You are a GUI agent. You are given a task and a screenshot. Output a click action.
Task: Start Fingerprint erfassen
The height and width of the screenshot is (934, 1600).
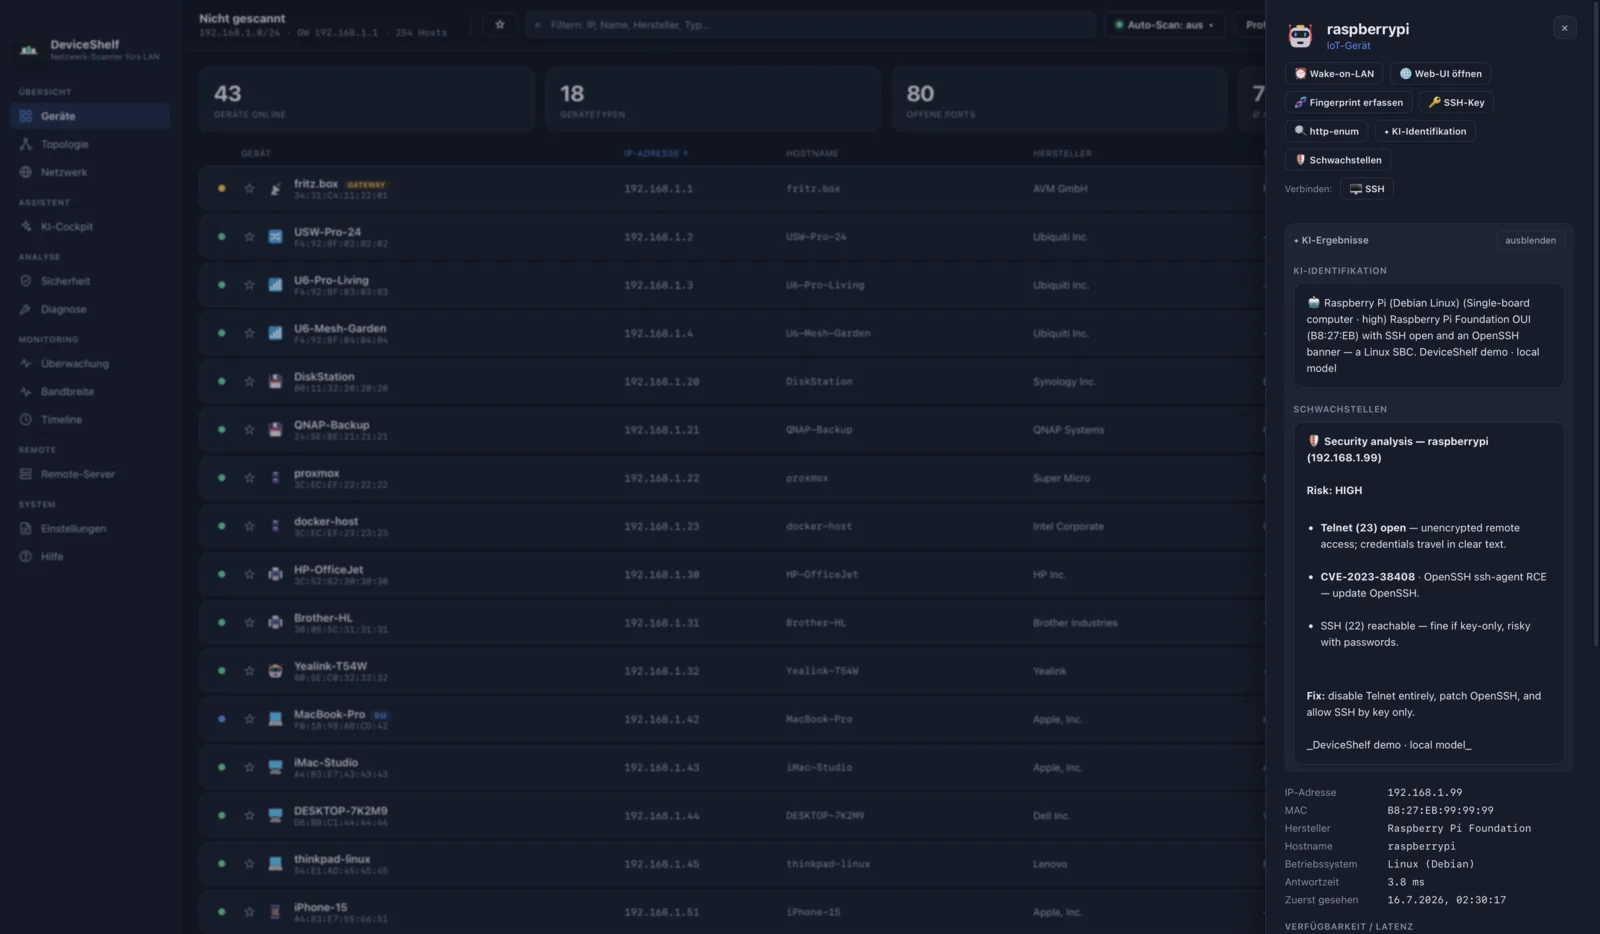coord(1348,102)
